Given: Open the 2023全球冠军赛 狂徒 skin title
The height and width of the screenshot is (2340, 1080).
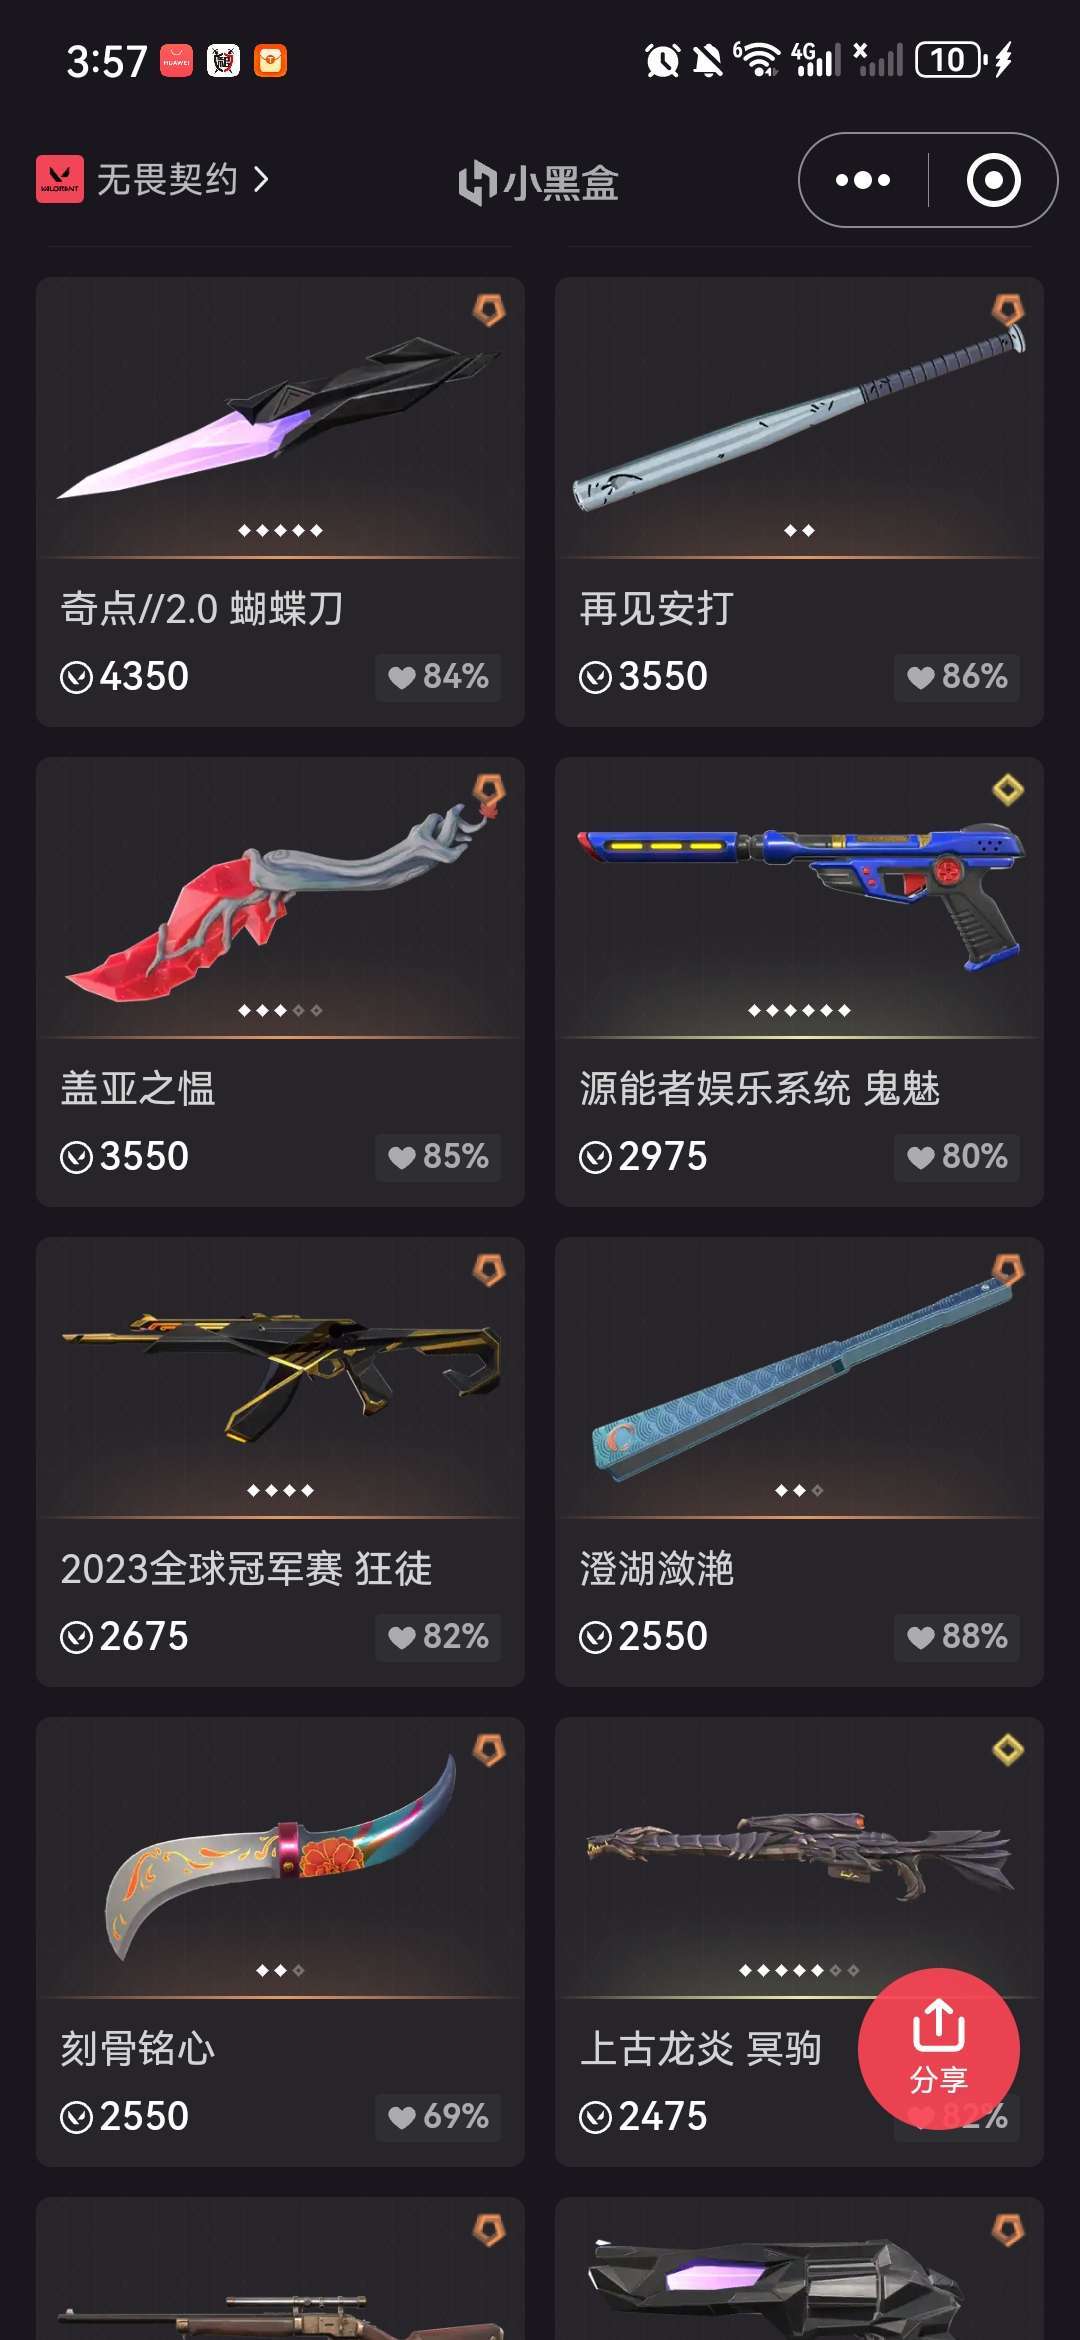Looking at the screenshot, I should tap(246, 1569).
